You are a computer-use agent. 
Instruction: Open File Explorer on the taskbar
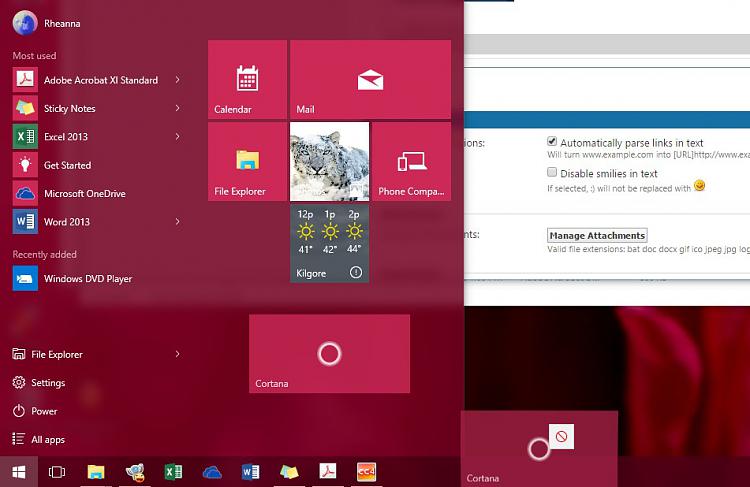point(96,472)
